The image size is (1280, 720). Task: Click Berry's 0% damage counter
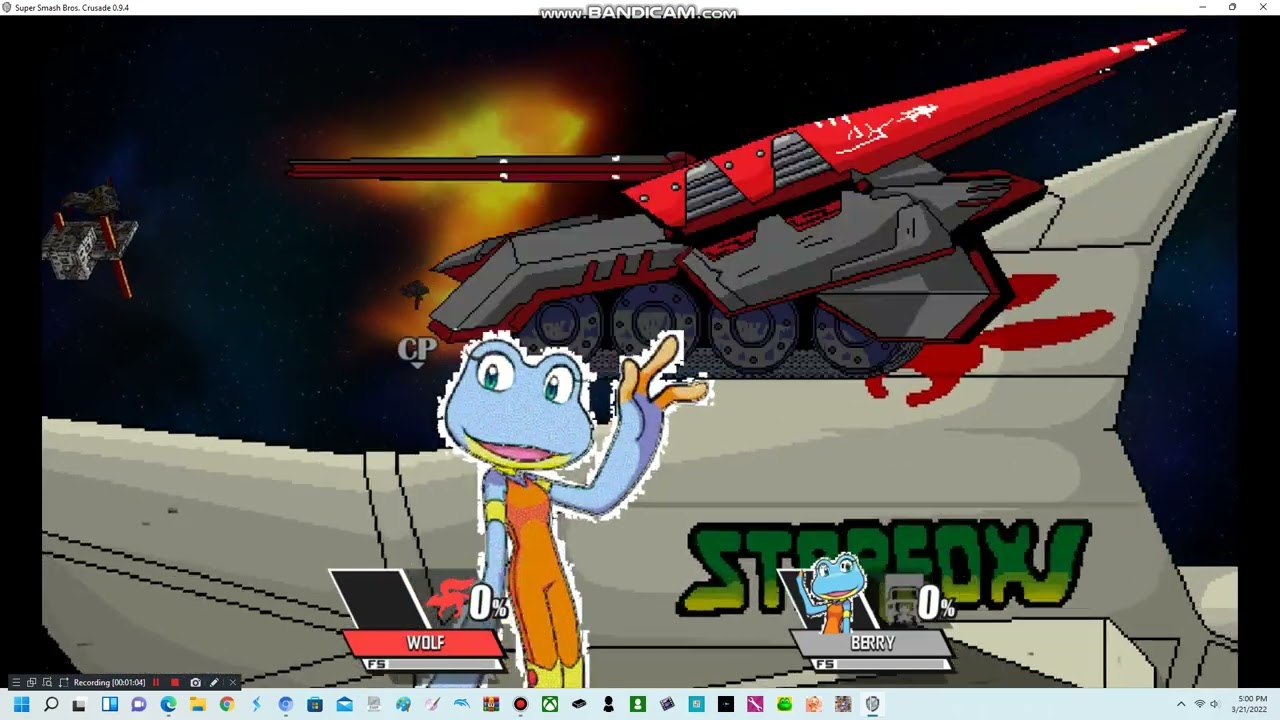[936, 603]
